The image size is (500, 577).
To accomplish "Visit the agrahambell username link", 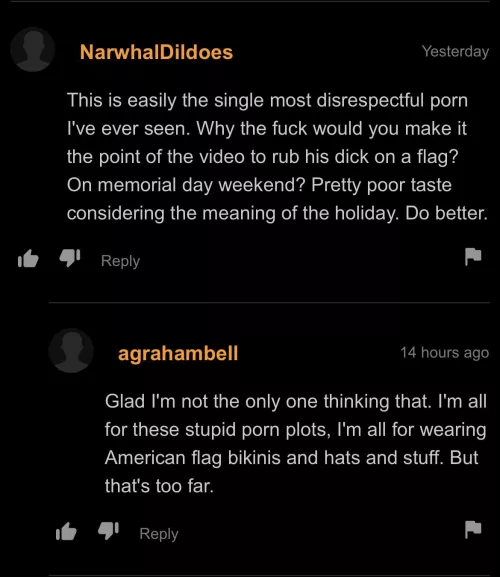I will pyautogui.click(x=178, y=354).
